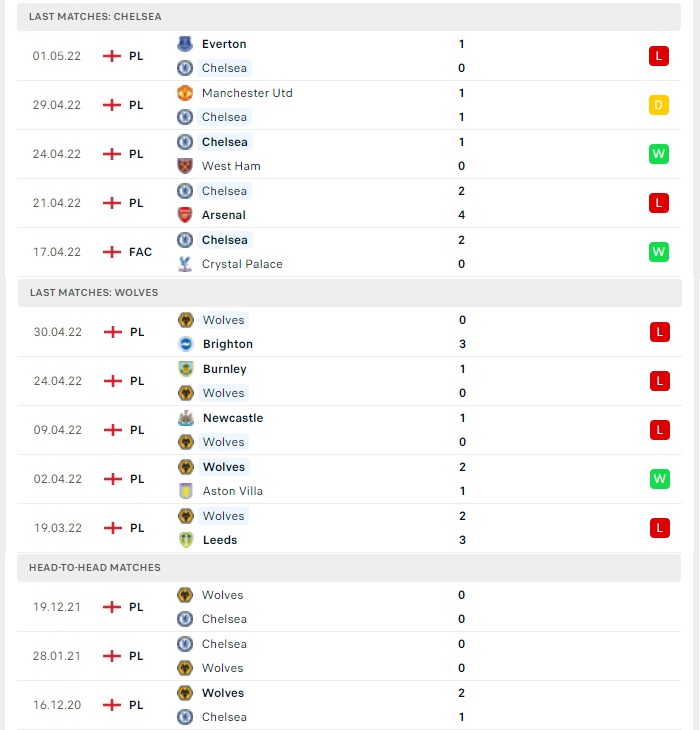Click the Crystal Palace crest icon
The height and width of the screenshot is (730, 700).
(185, 264)
